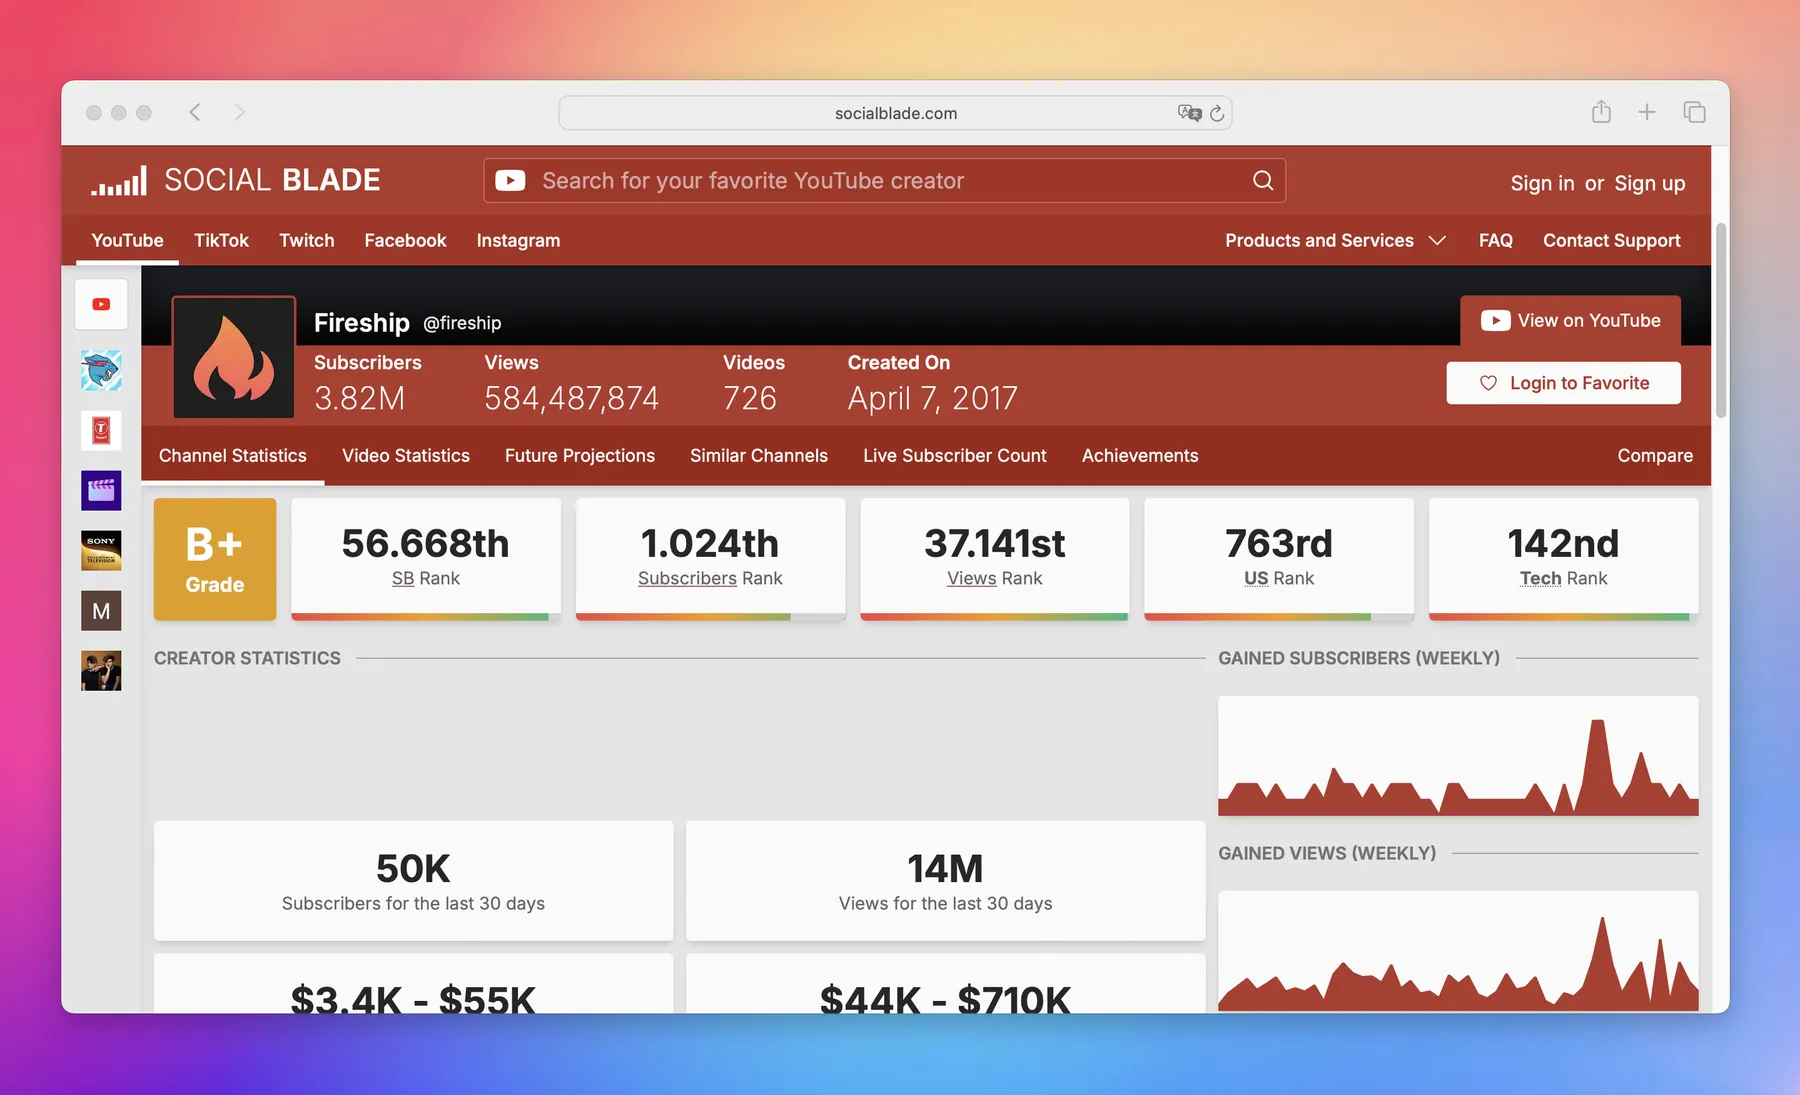Viewport: 1800px width, 1095px height.
Task: Select the Live Subscriber Count tab
Action: [x=954, y=456]
